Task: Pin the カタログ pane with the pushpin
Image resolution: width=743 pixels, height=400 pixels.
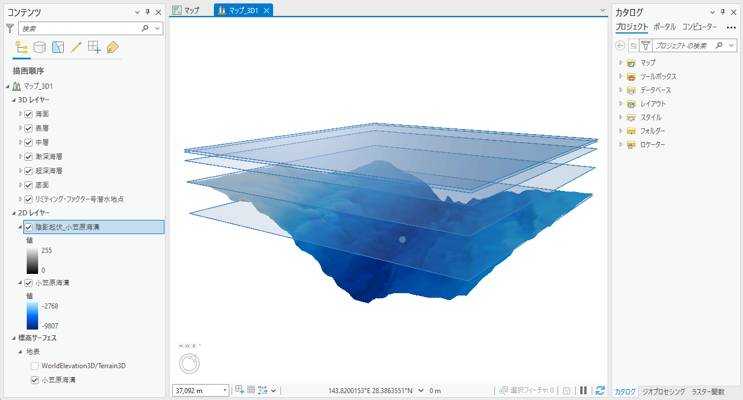Action: coord(723,12)
